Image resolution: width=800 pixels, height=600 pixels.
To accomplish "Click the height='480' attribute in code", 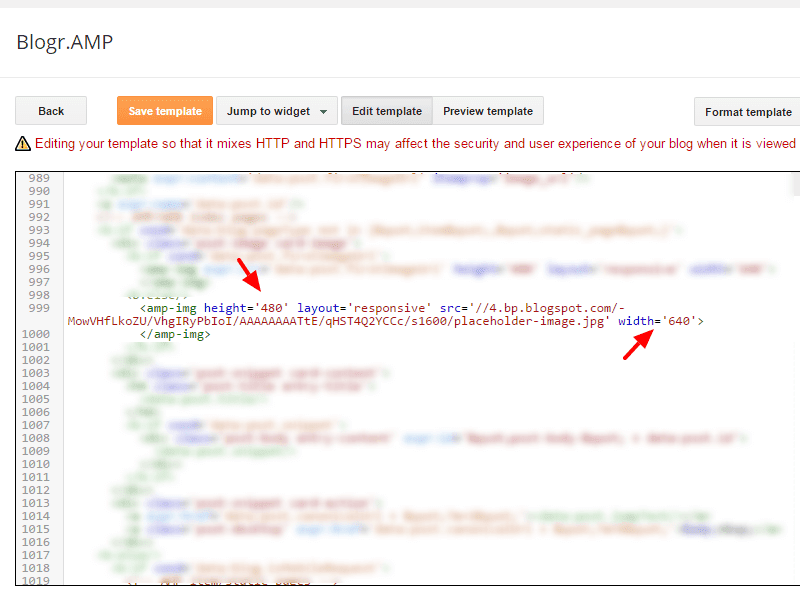I will click(246, 308).
